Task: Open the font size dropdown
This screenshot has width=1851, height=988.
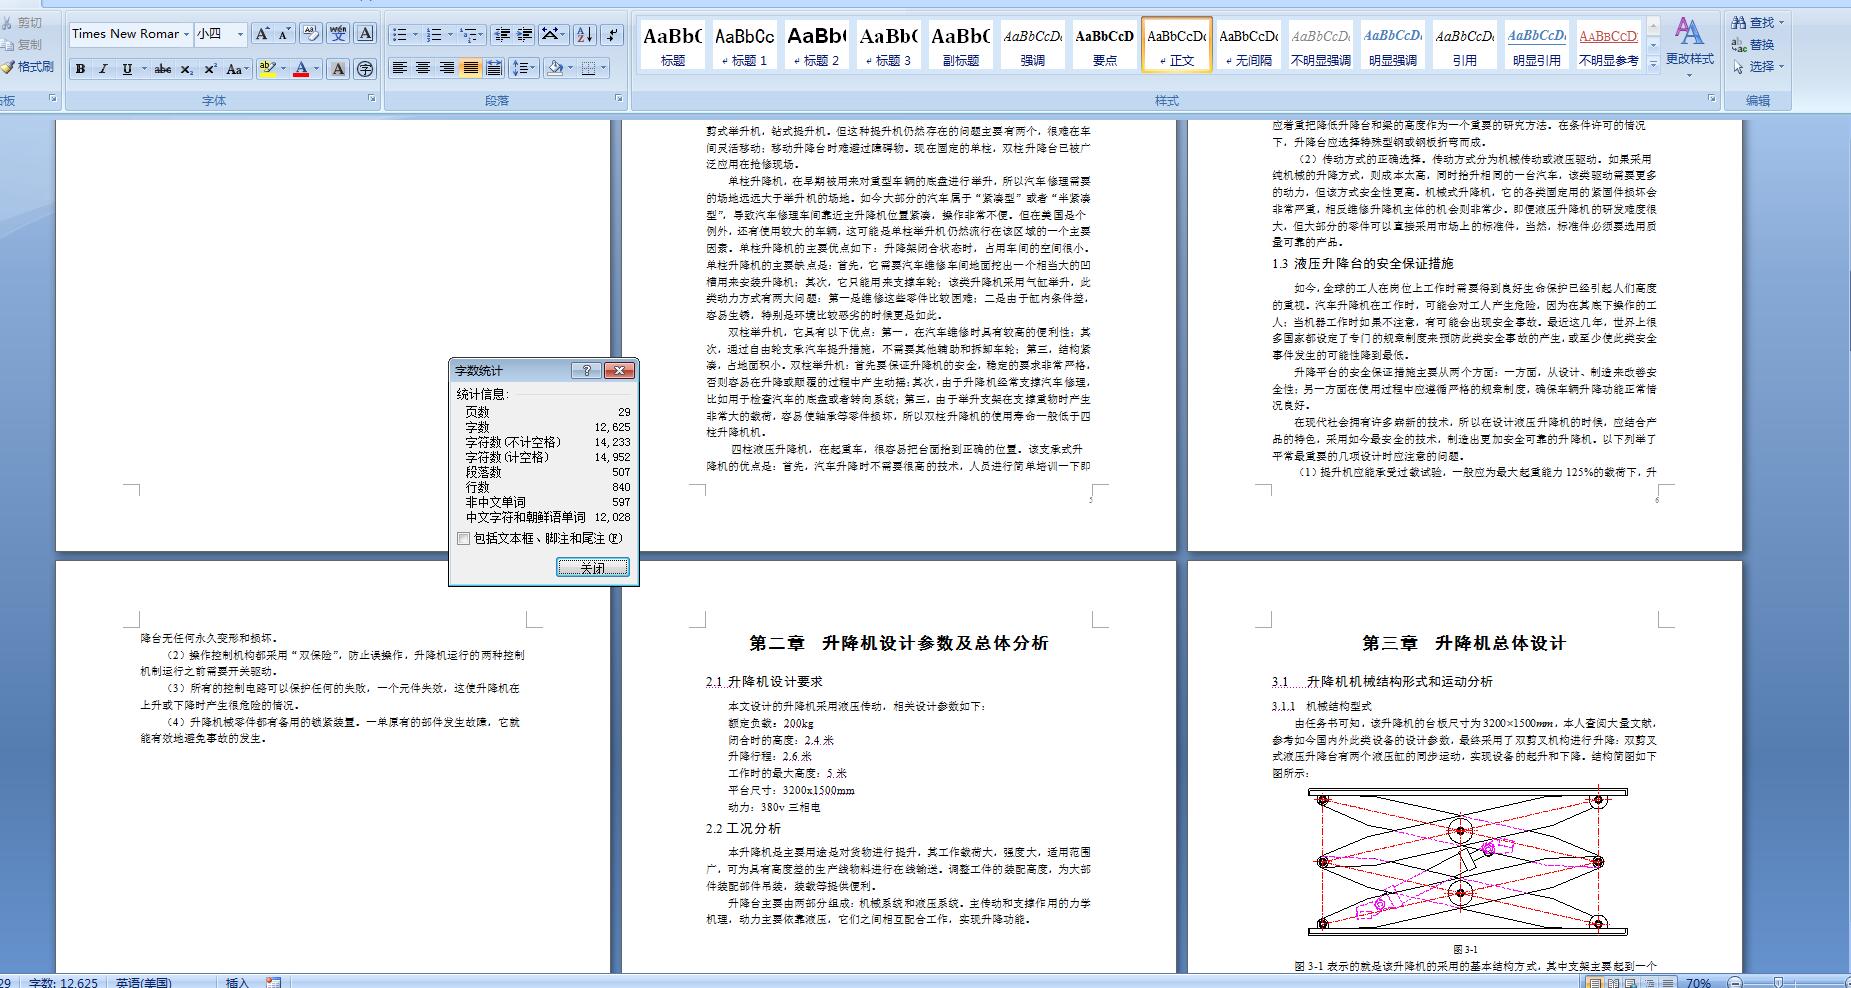Action: point(240,34)
